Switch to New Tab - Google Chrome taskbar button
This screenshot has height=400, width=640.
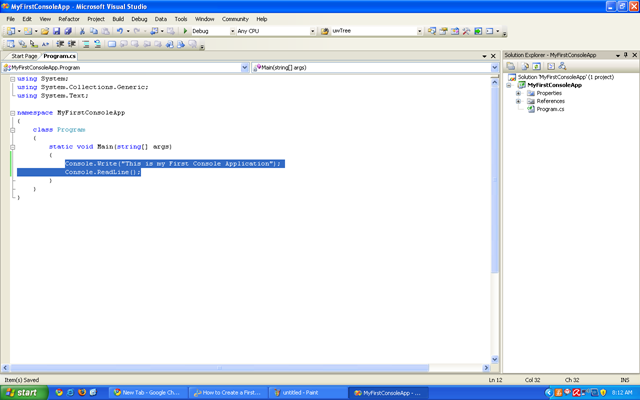(x=149, y=393)
